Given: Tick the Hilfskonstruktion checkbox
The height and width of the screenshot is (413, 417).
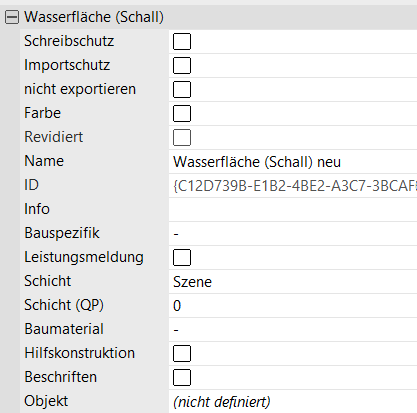Looking at the screenshot, I should pyautogui.click(x=182, y=353).
